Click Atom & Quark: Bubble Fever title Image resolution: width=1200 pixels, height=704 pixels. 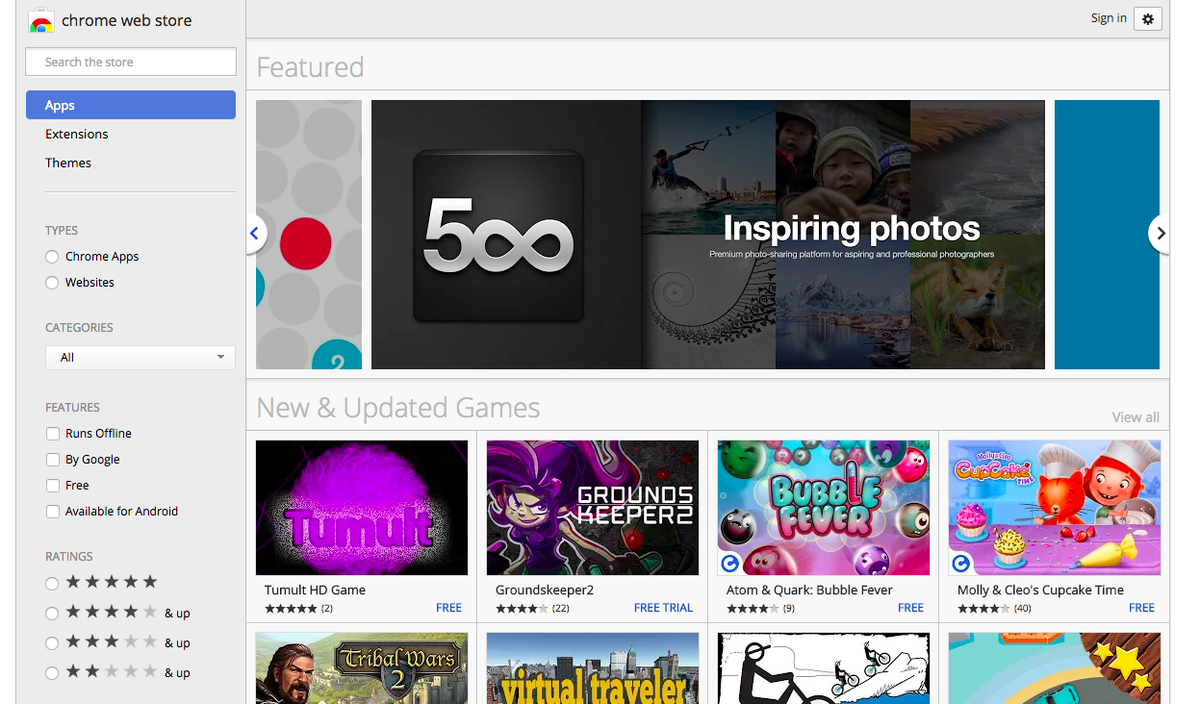pos(810,590)
